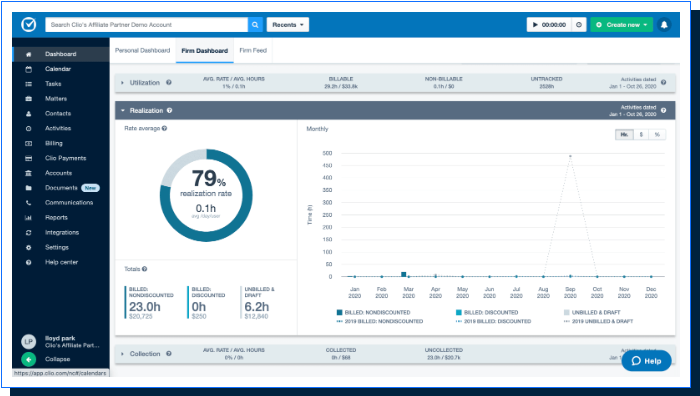Click the Contacts person icon
Screen dimensions: 700x396
click(29, 113)
